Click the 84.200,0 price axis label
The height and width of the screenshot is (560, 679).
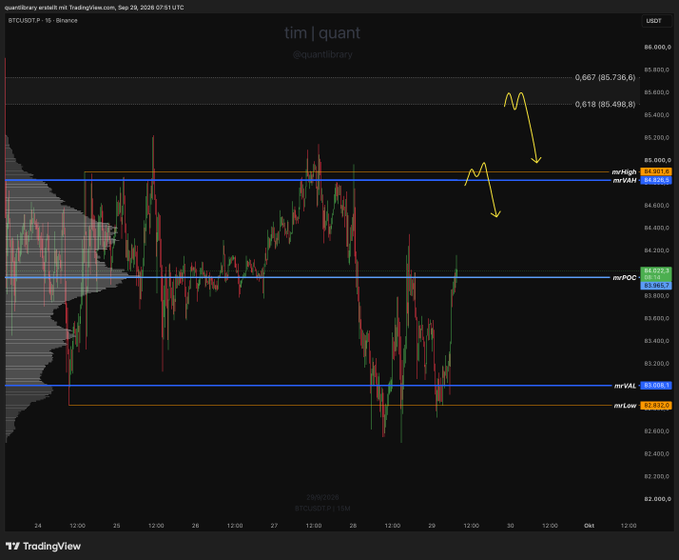coord(657,250)
